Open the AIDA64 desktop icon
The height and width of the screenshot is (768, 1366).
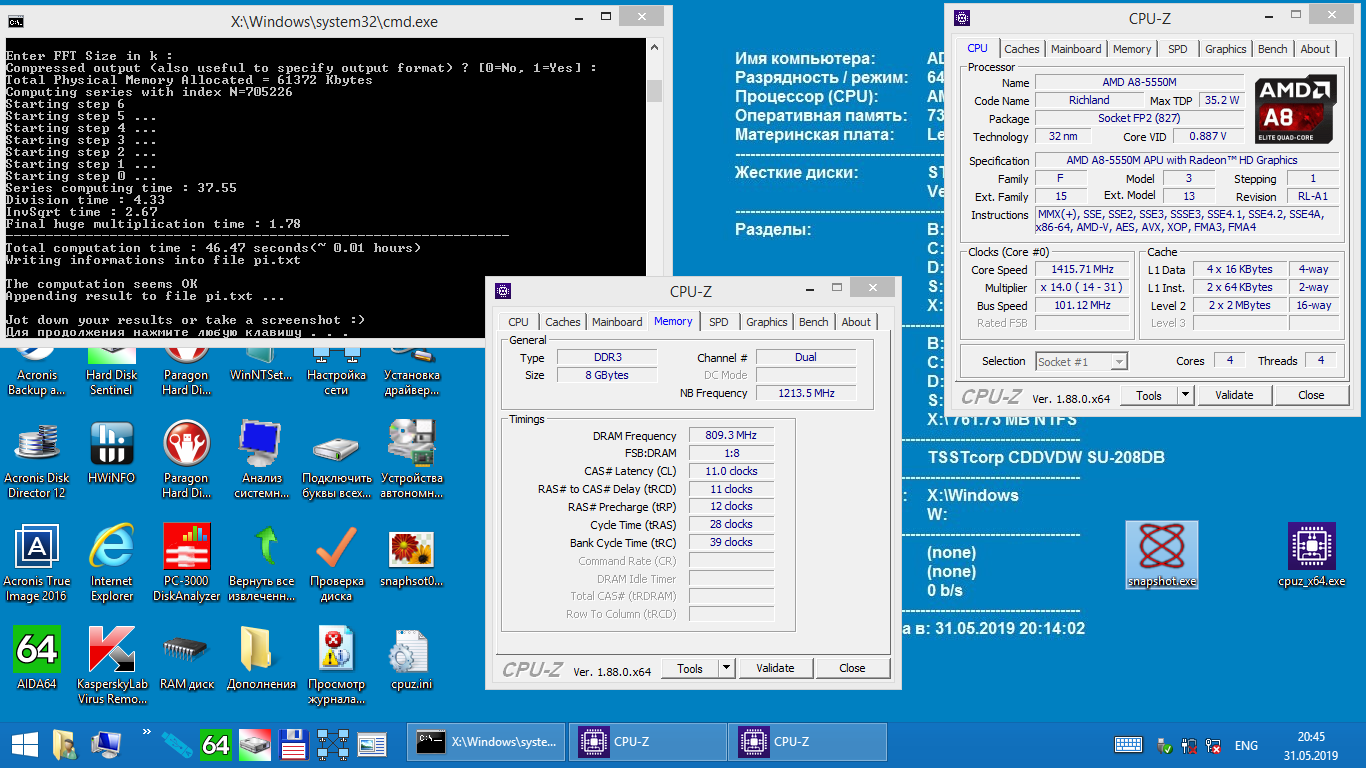37,657
